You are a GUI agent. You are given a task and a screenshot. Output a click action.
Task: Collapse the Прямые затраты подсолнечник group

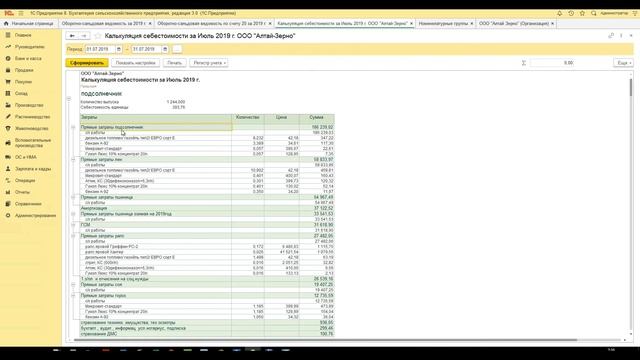(73, 127)
